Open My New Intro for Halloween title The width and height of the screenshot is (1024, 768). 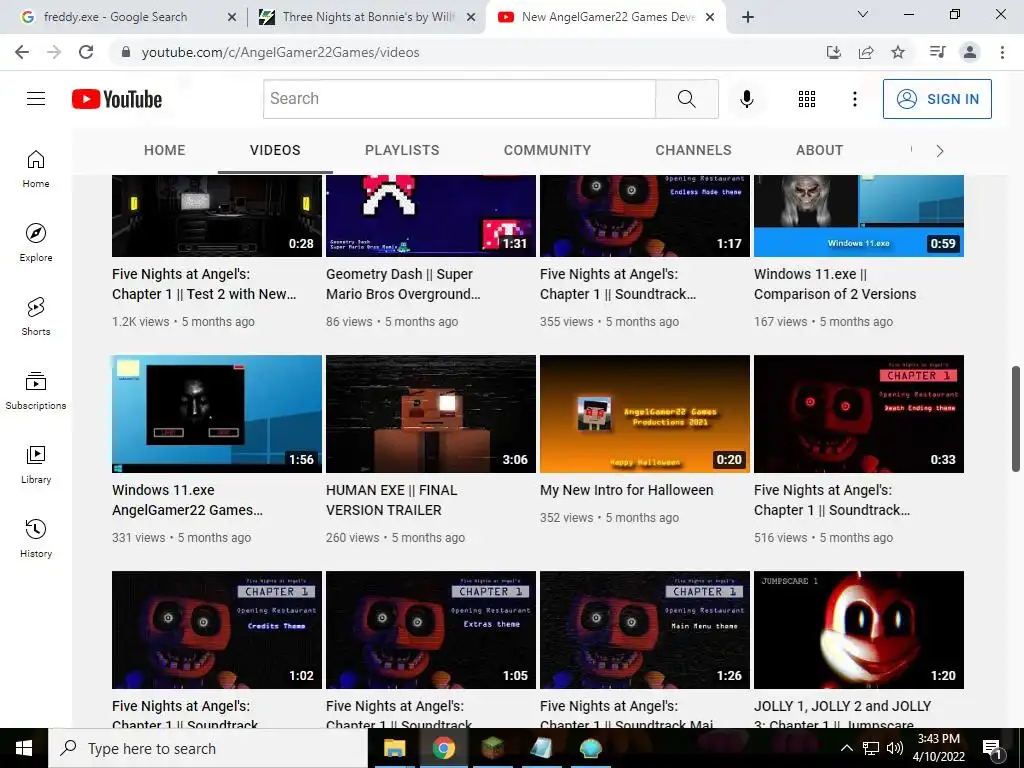(x=626, y=490)
